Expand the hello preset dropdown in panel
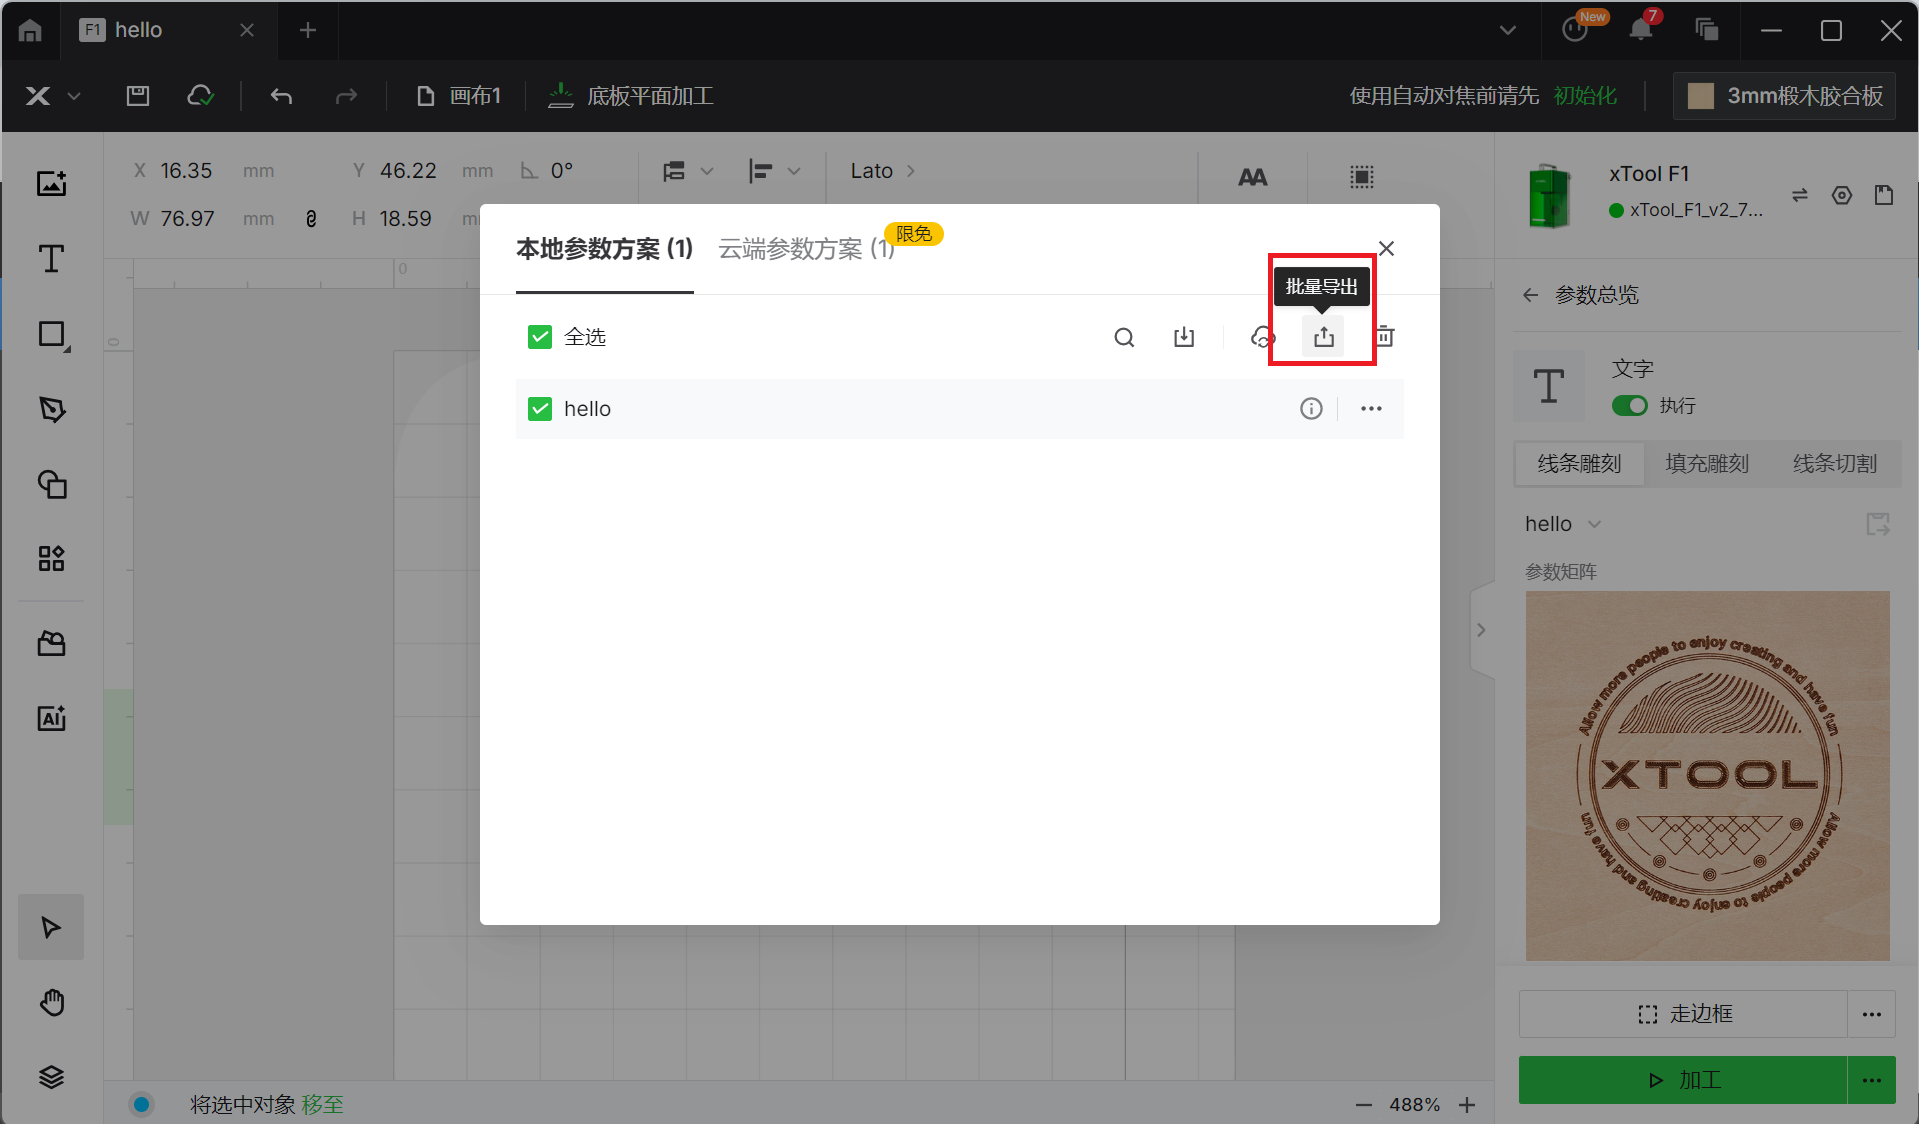The height and width of the screenshot is (1124, 1919). tap(1595, 524)
